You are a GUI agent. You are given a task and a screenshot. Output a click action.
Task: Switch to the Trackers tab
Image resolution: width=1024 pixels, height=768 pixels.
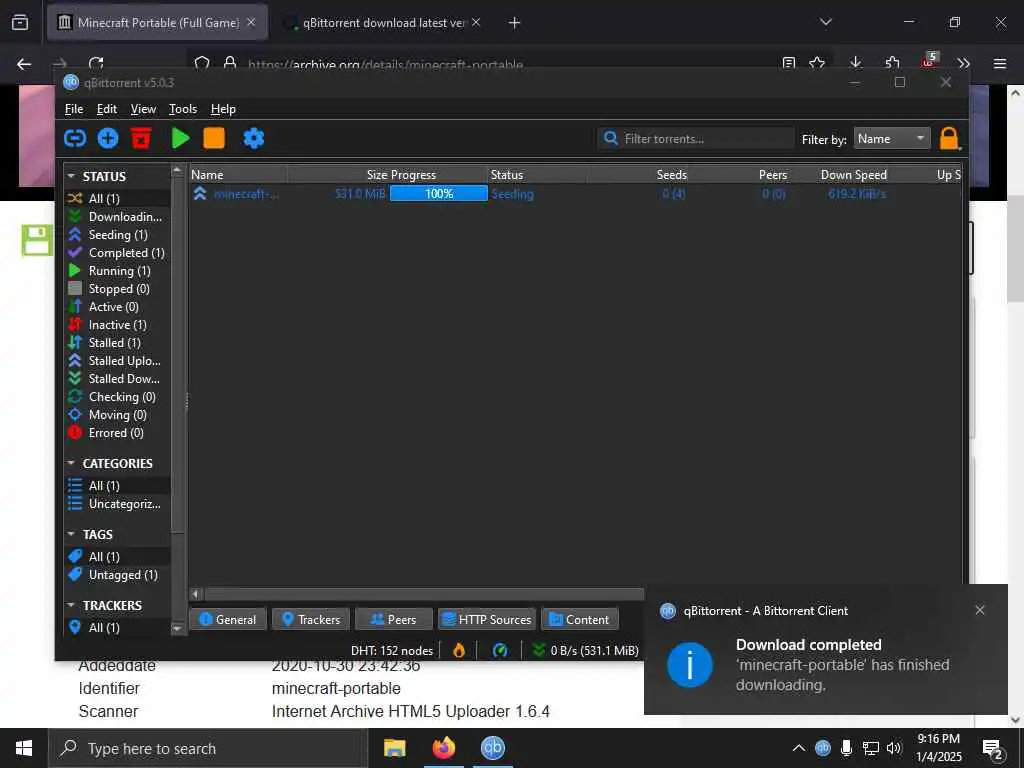(311, 619)
